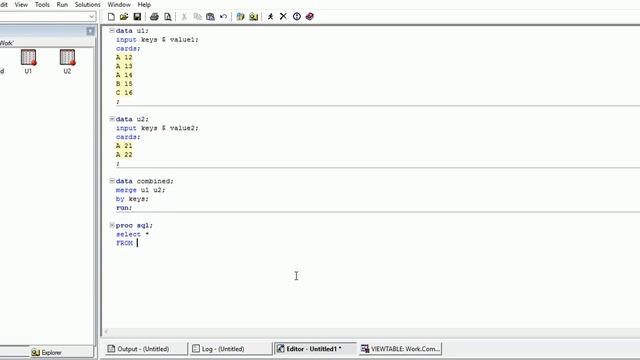The image size is (640, 360).
Task: Collapse the data u2 step
Action: click(112, 119)
